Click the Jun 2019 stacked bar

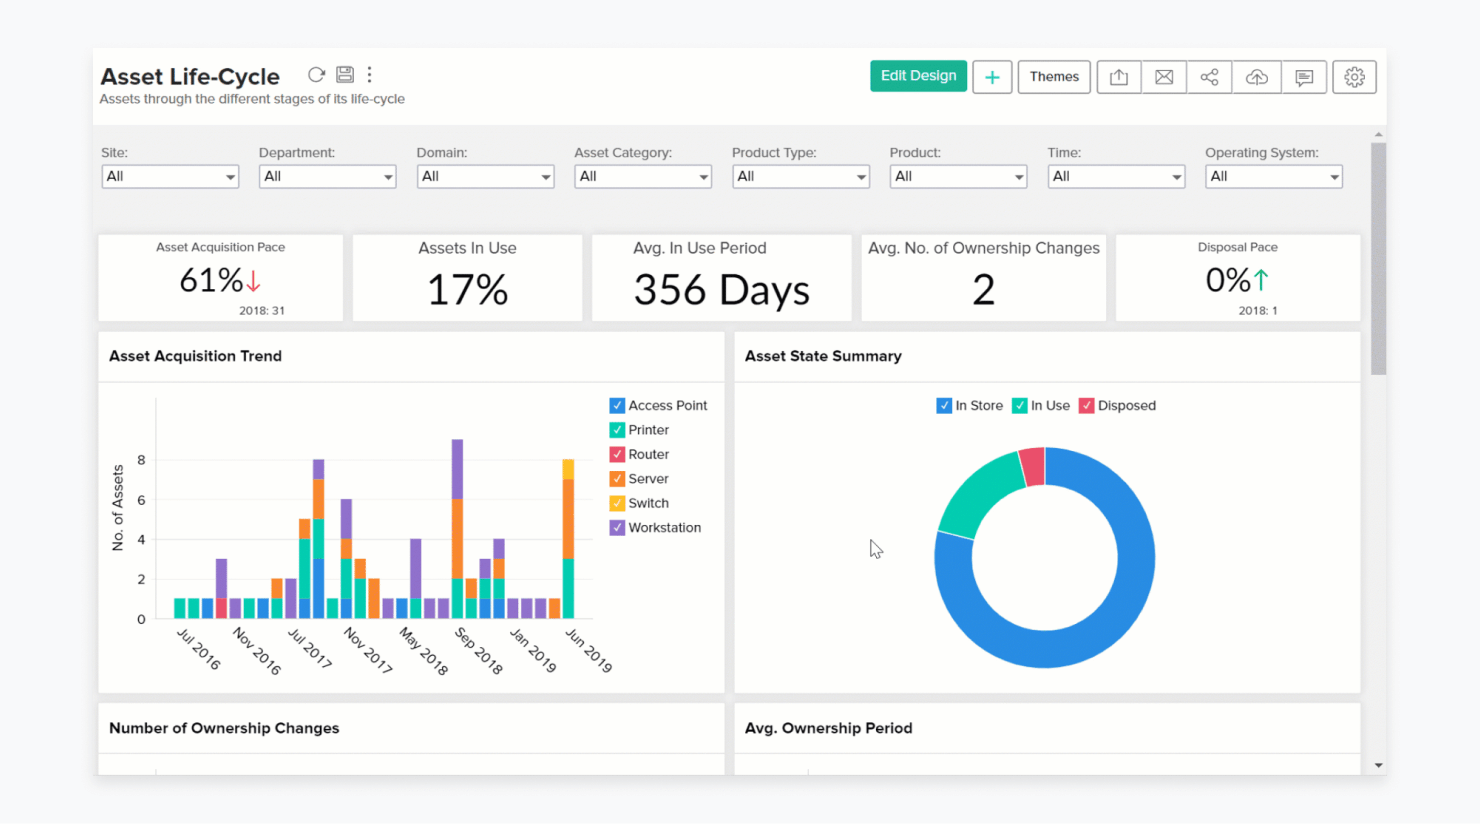[568, 538]
